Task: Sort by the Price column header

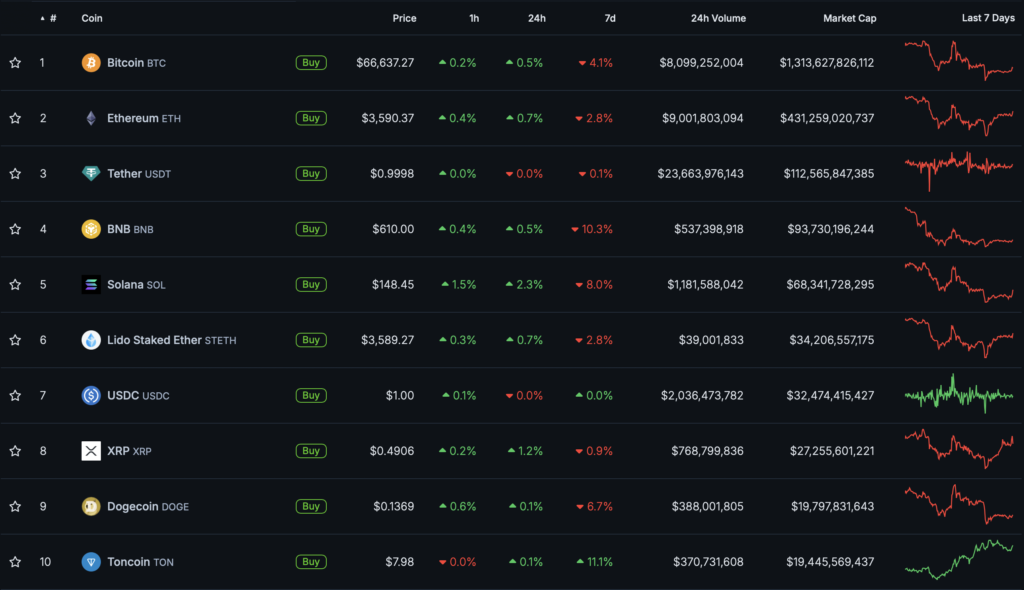Action: click(404, 18)
